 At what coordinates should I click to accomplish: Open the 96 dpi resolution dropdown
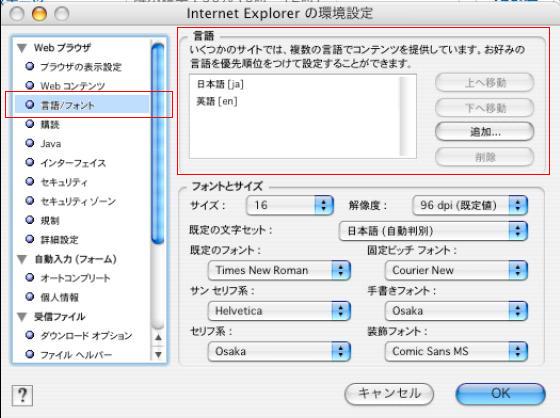pos(470,205)
